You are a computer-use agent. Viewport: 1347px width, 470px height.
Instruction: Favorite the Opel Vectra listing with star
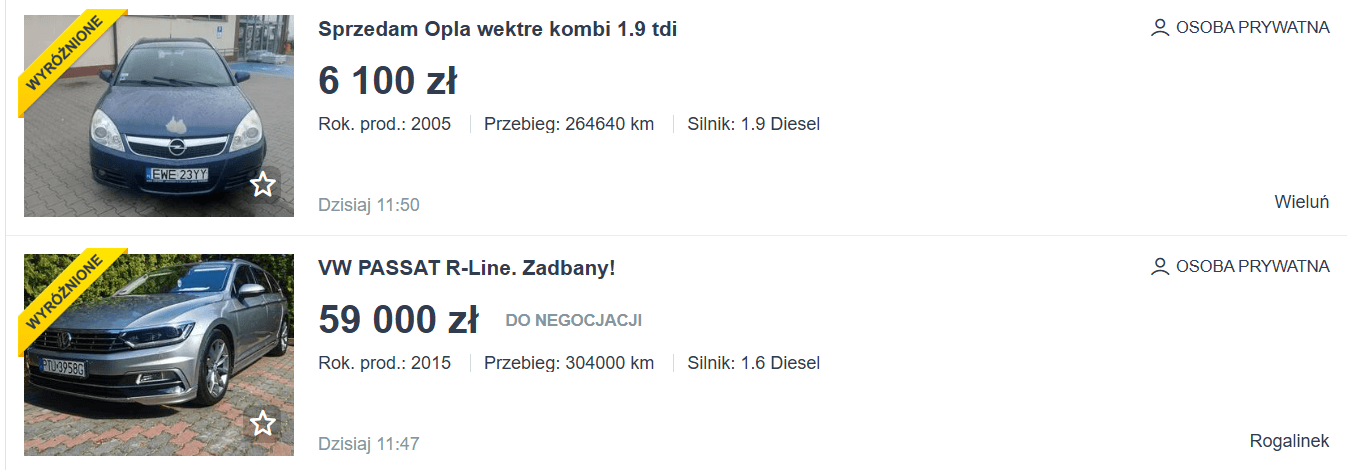[x=263, y=185]
